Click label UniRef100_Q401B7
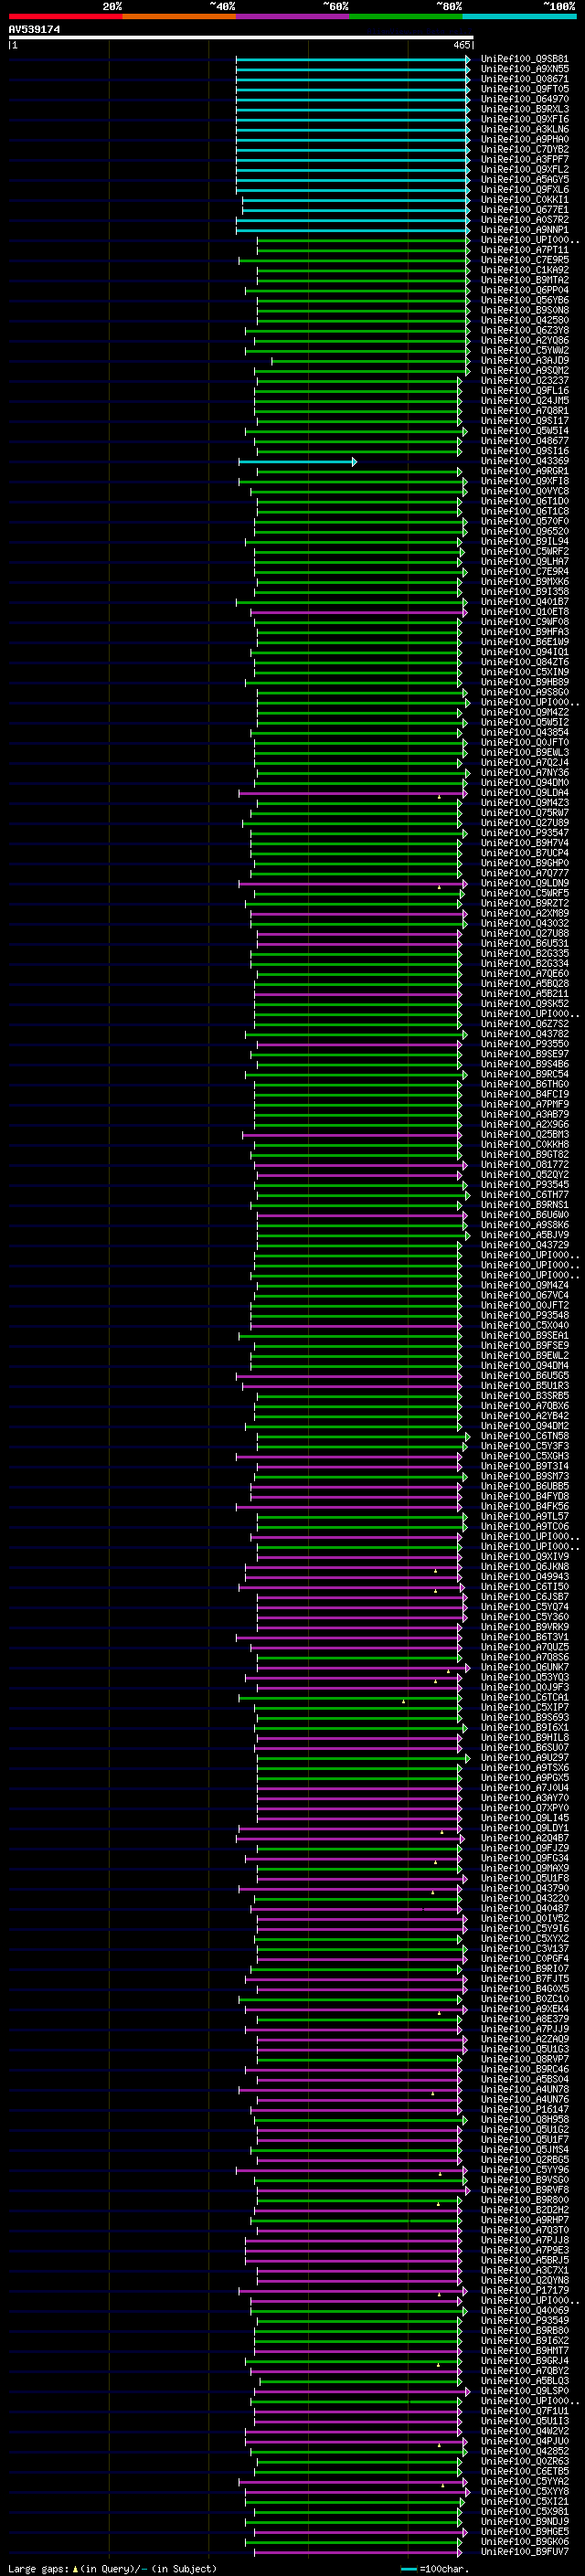The width and height of the screenshot is (585, 2576). pyautogui.click(x=525, y=602)
